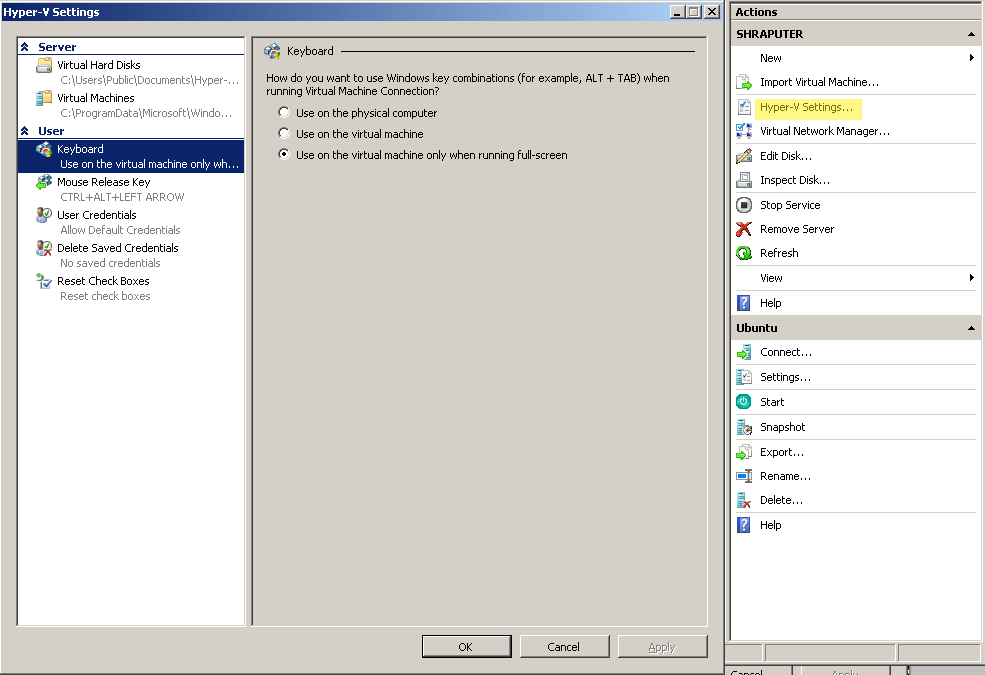Select Virtual Hard Disks tree item
The height and width of the screenshot is (675, 985).
[x=131, y=72]
